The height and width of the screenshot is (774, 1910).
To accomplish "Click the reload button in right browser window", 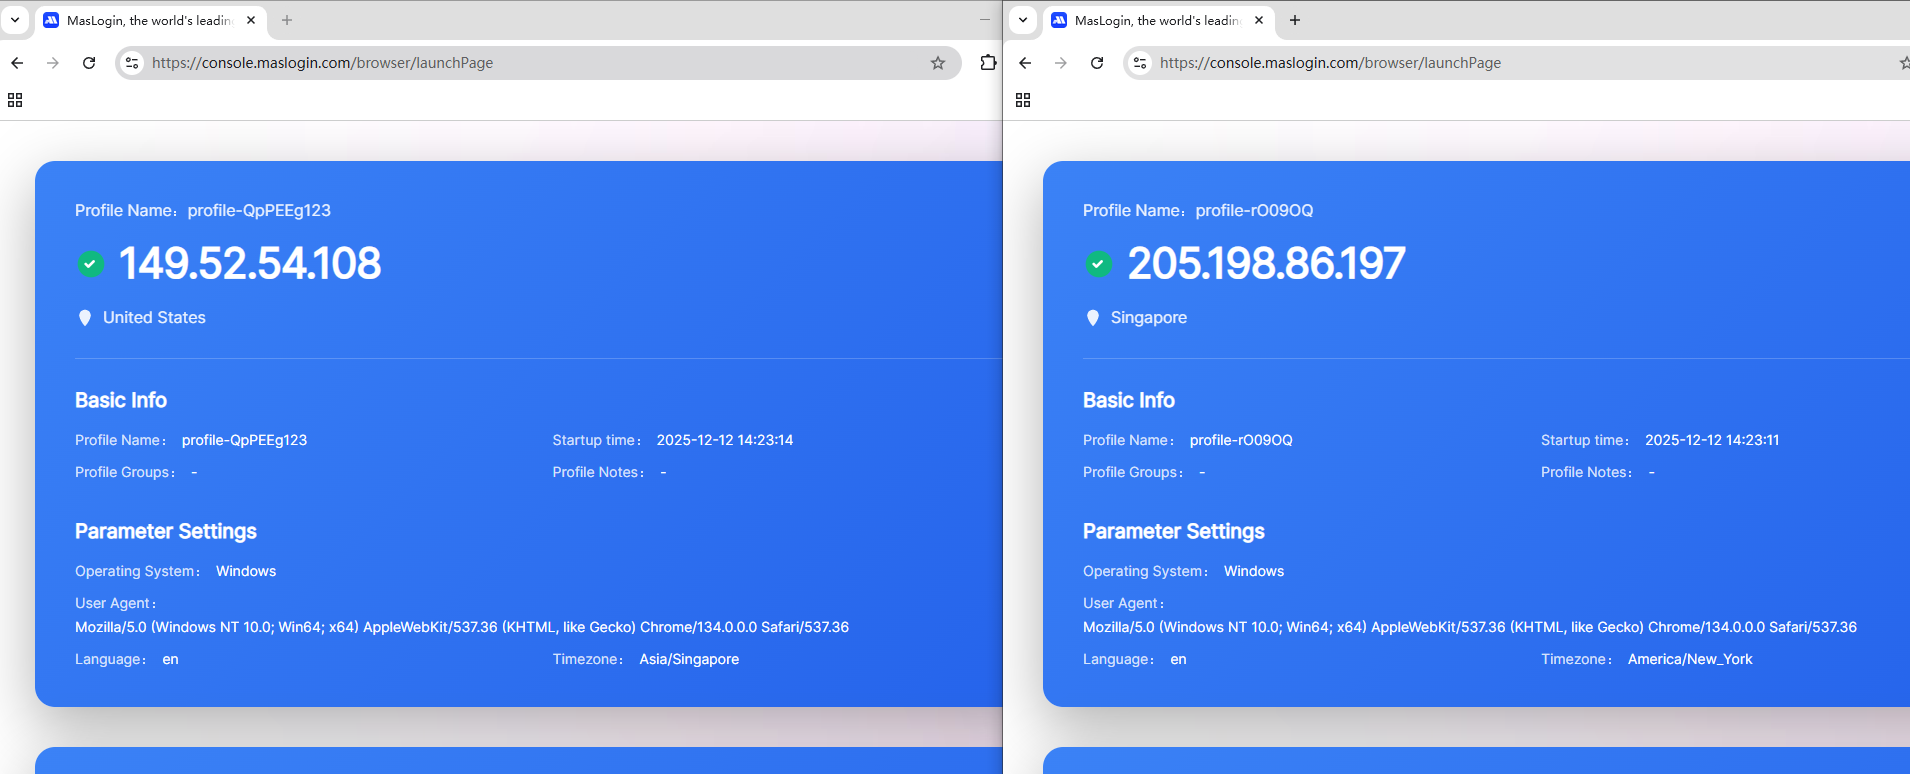I will click(1097, 63).
